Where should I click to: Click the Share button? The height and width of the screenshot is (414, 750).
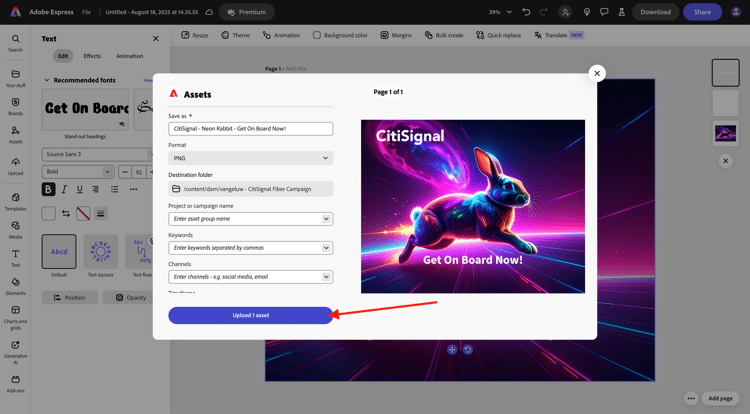tap(702, 12)
